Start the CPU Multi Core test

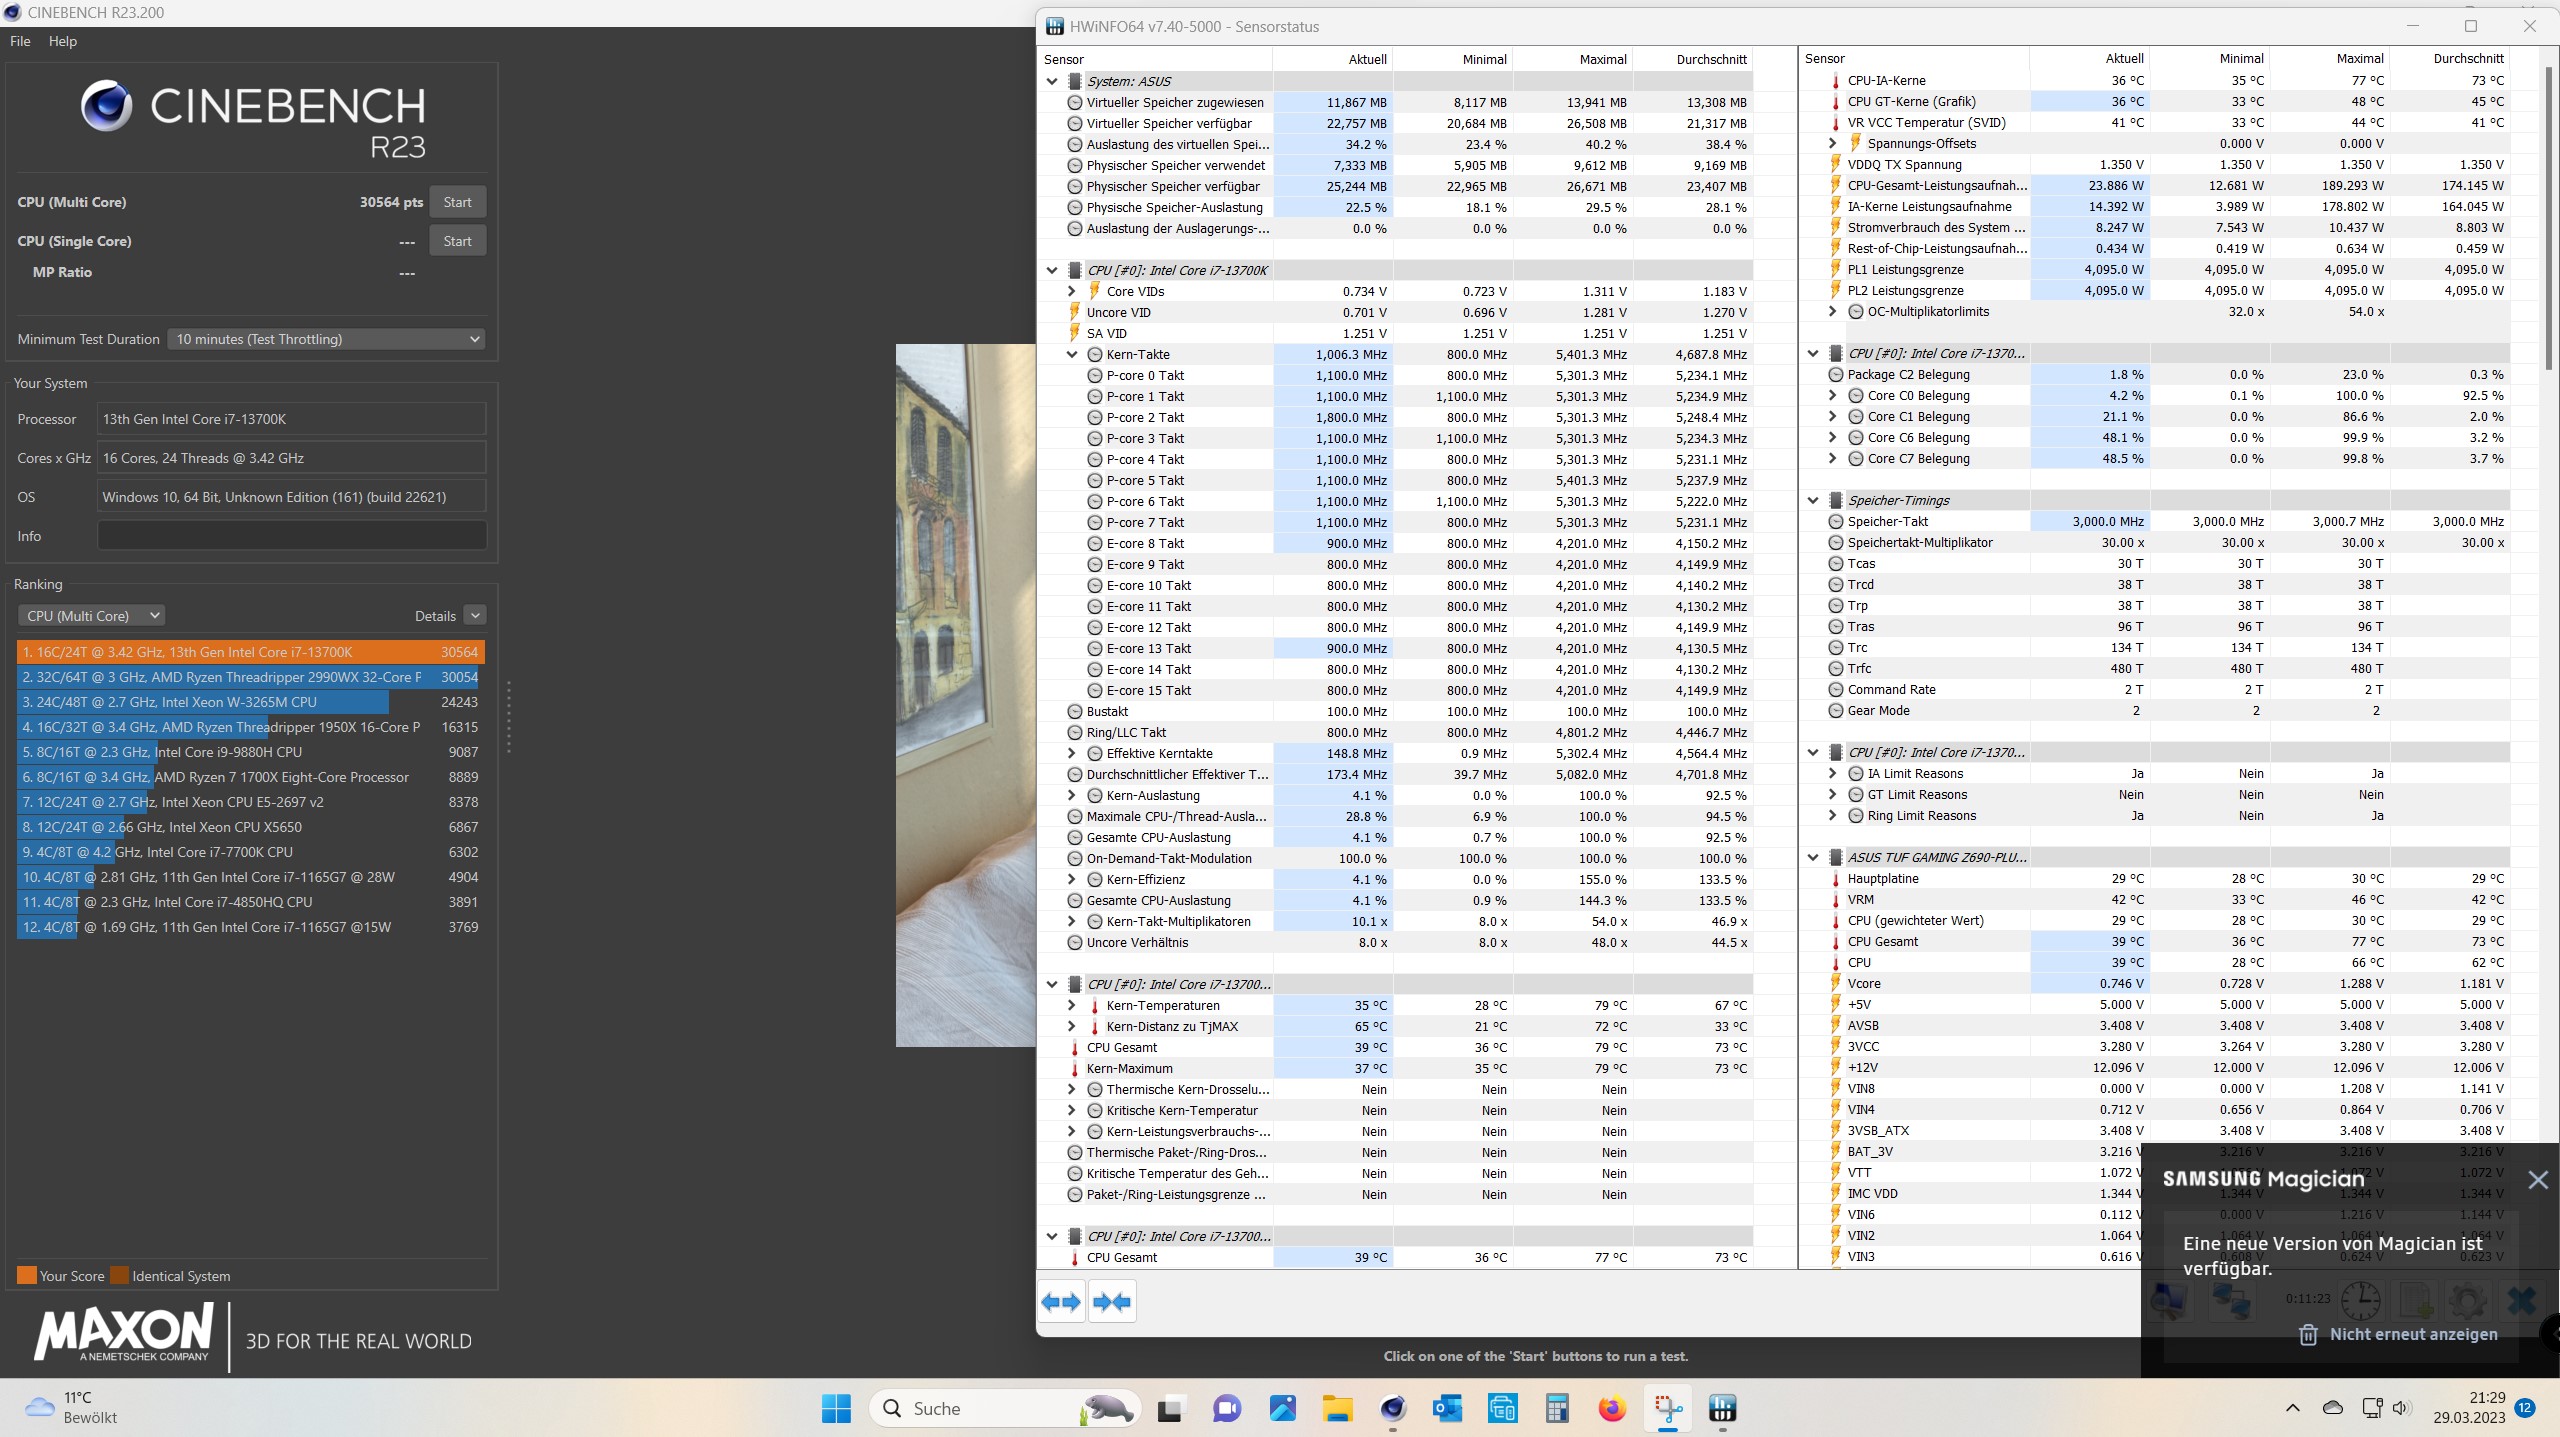point(457,202)
